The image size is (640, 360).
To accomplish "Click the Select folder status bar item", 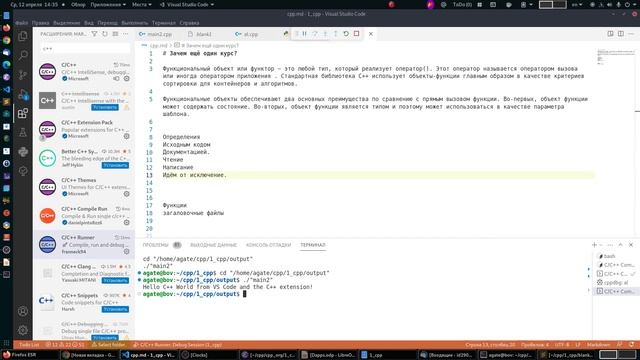I will tap(109, 344).
